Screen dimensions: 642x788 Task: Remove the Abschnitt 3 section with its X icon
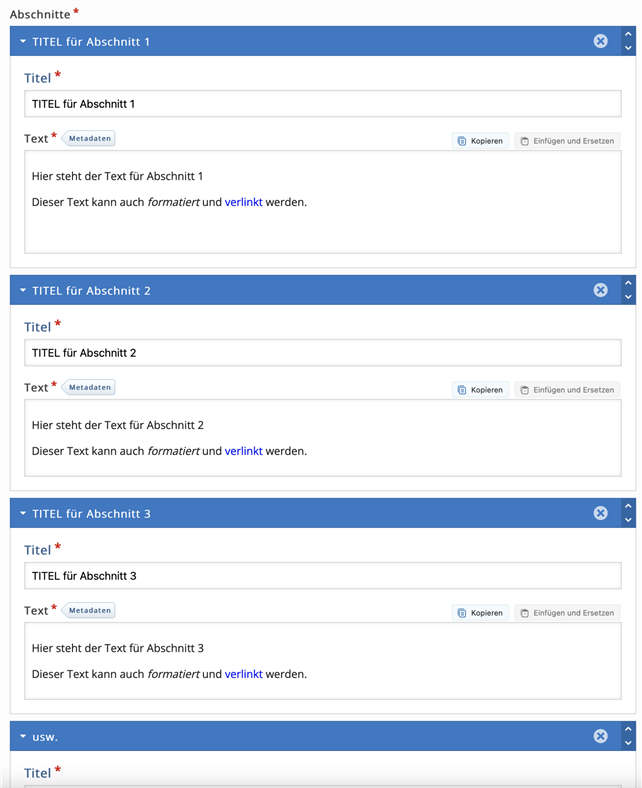pos(600,513)
